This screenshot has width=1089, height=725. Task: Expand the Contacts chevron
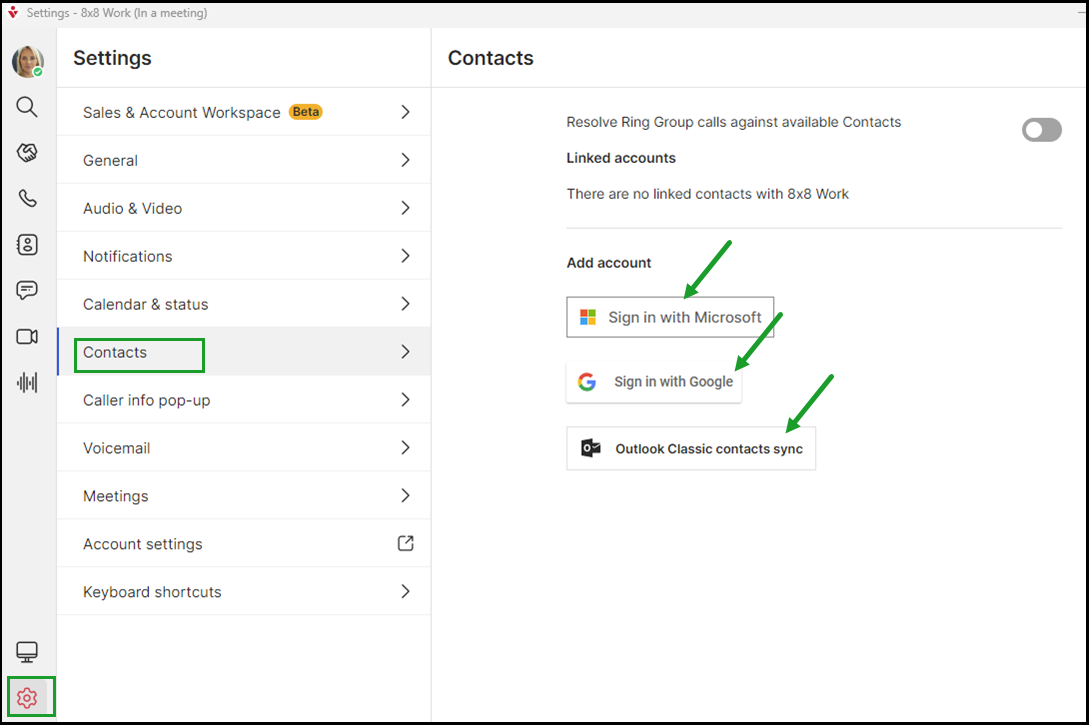(x=406, y=351)
